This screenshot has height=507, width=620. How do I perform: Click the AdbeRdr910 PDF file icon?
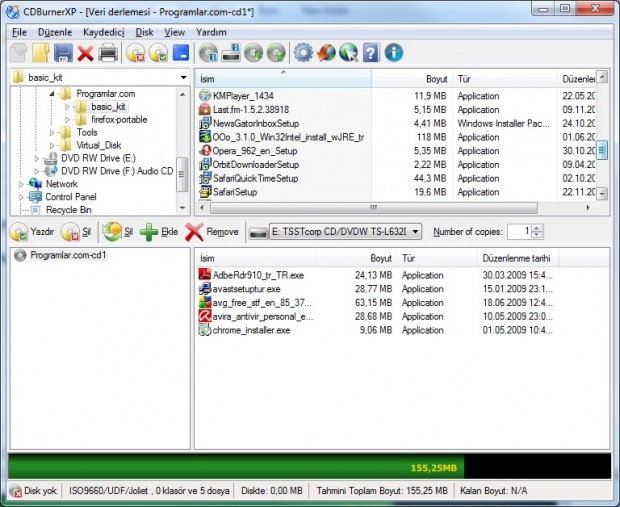[x=204, y=275]
